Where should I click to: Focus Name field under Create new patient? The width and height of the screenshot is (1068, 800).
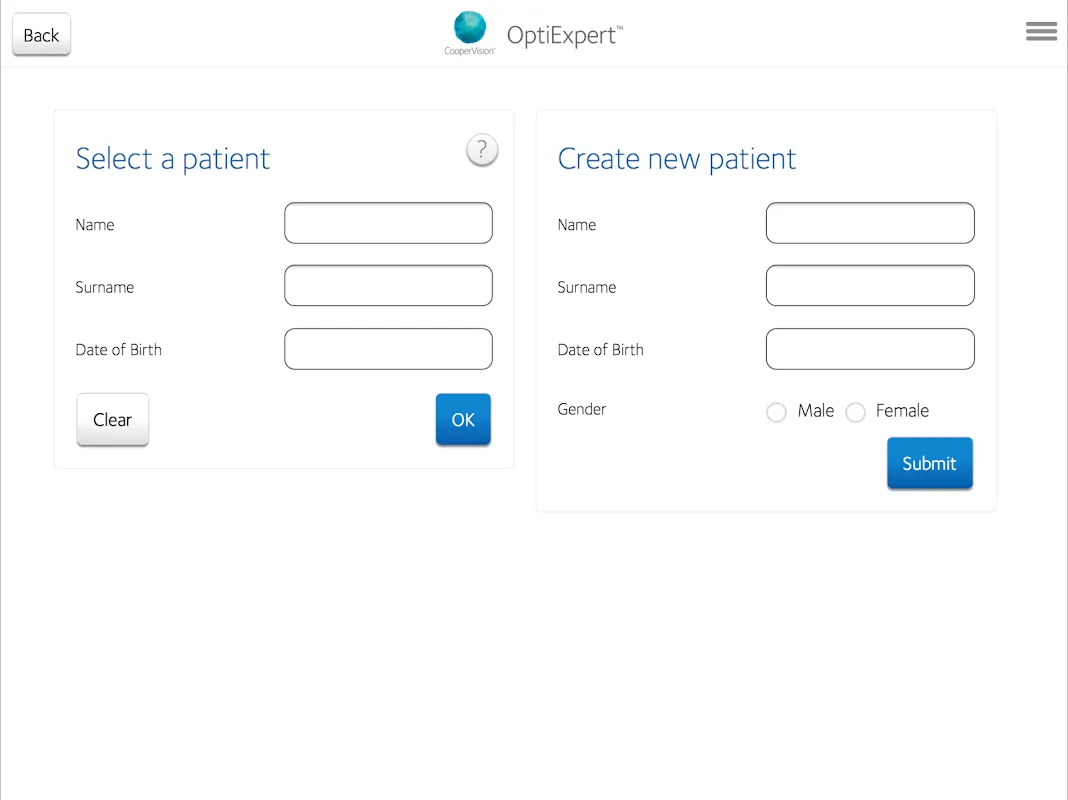(870, 223)
